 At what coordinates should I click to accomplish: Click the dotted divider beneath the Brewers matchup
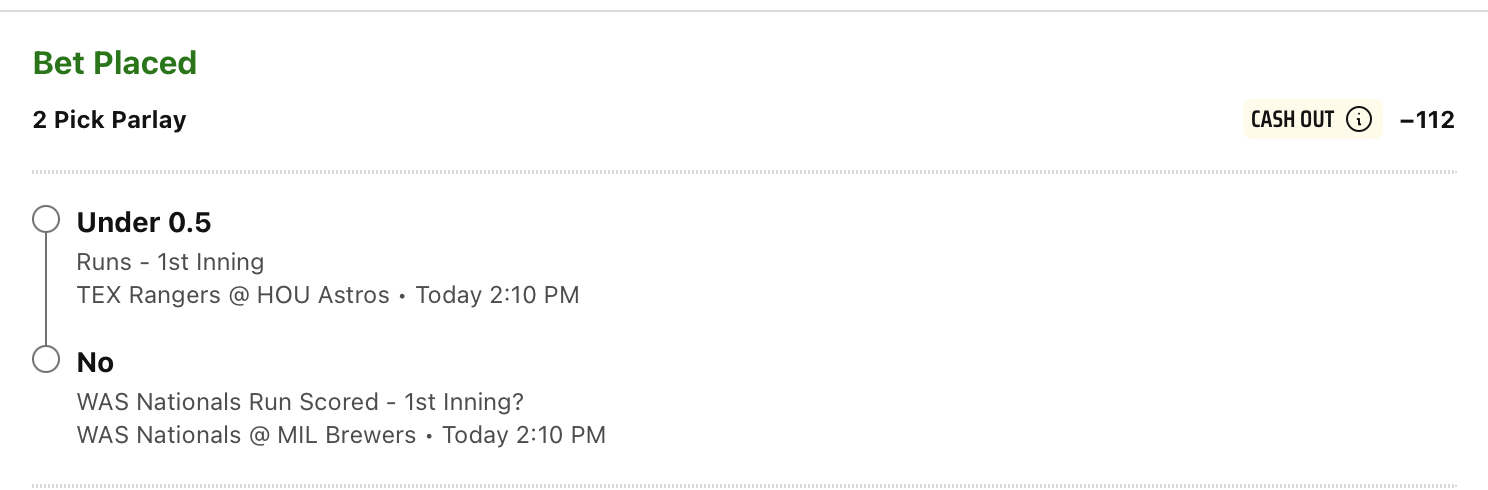coord(744,486)
